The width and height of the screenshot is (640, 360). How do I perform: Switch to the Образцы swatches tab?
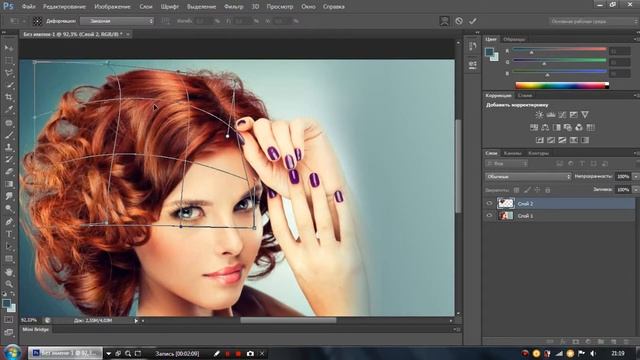[x=514, y=39]
